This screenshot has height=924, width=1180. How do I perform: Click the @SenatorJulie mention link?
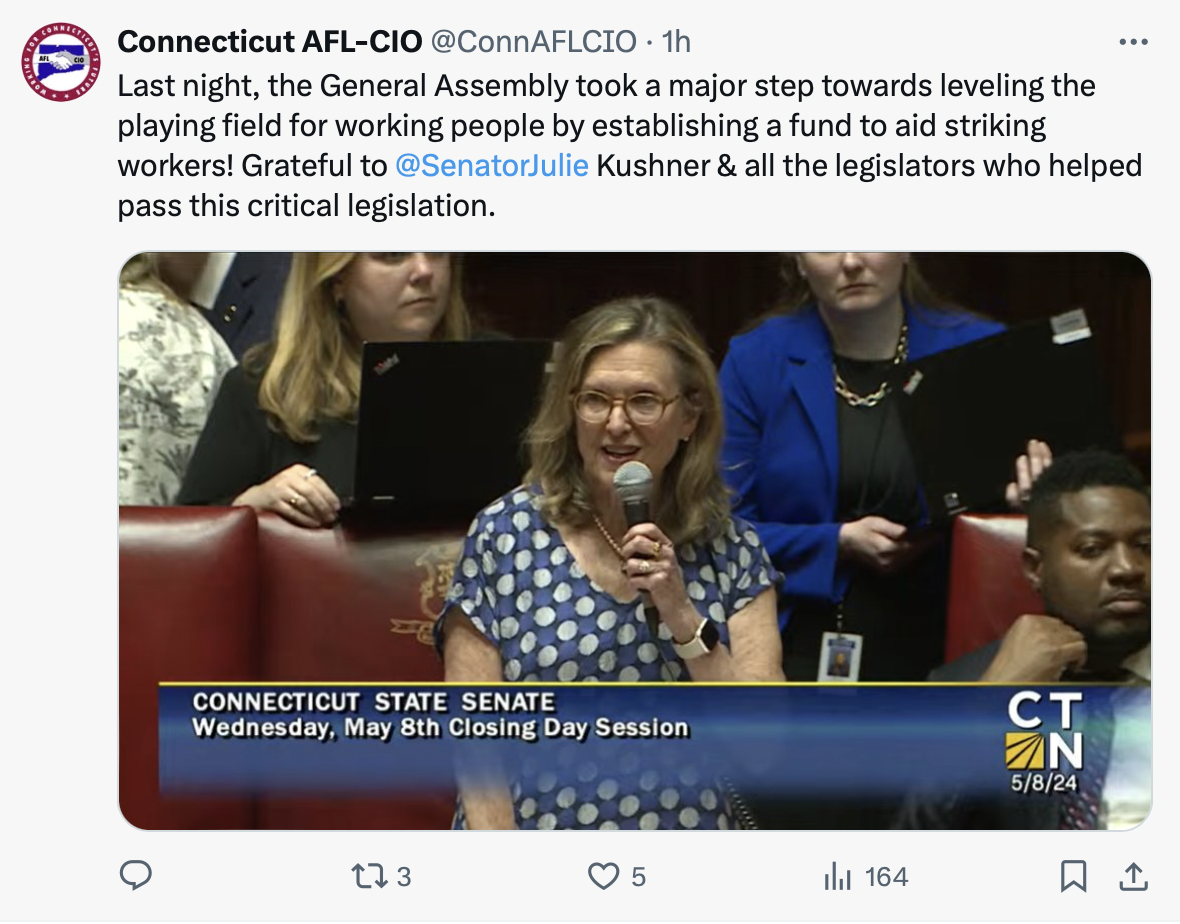(x=492, y=164)
